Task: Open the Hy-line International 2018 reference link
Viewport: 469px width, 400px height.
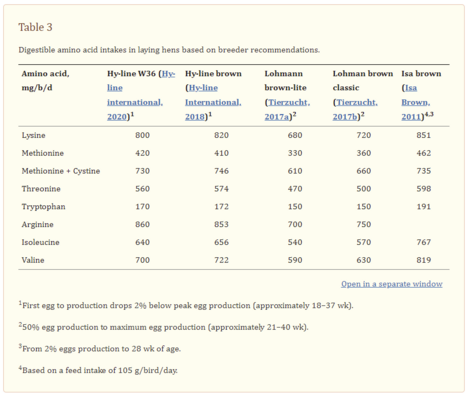Action: [x=213, y=102]
